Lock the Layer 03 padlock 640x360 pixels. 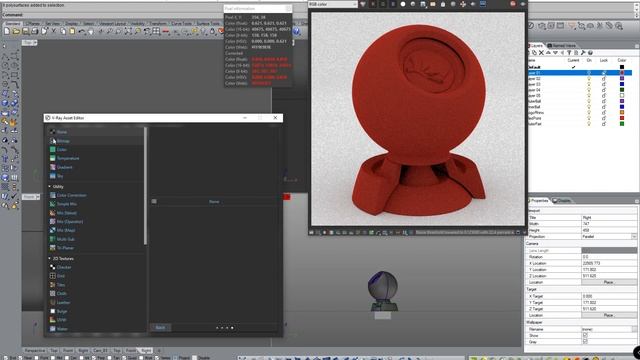pos(604,84)
